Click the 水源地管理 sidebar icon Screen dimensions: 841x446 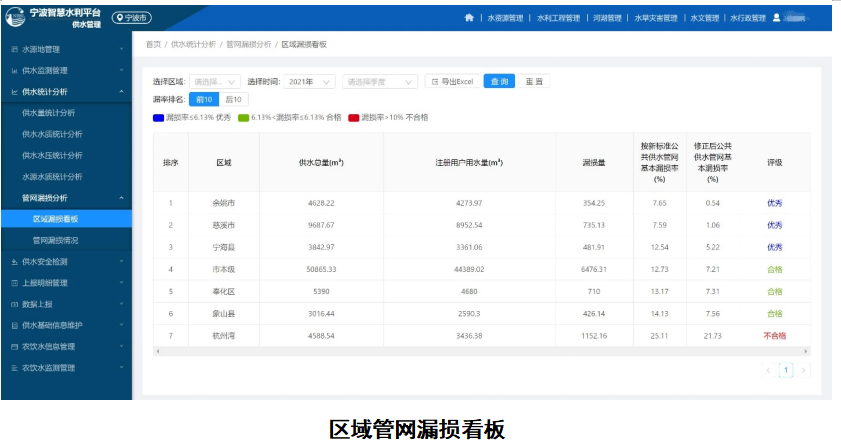point(13,49)
